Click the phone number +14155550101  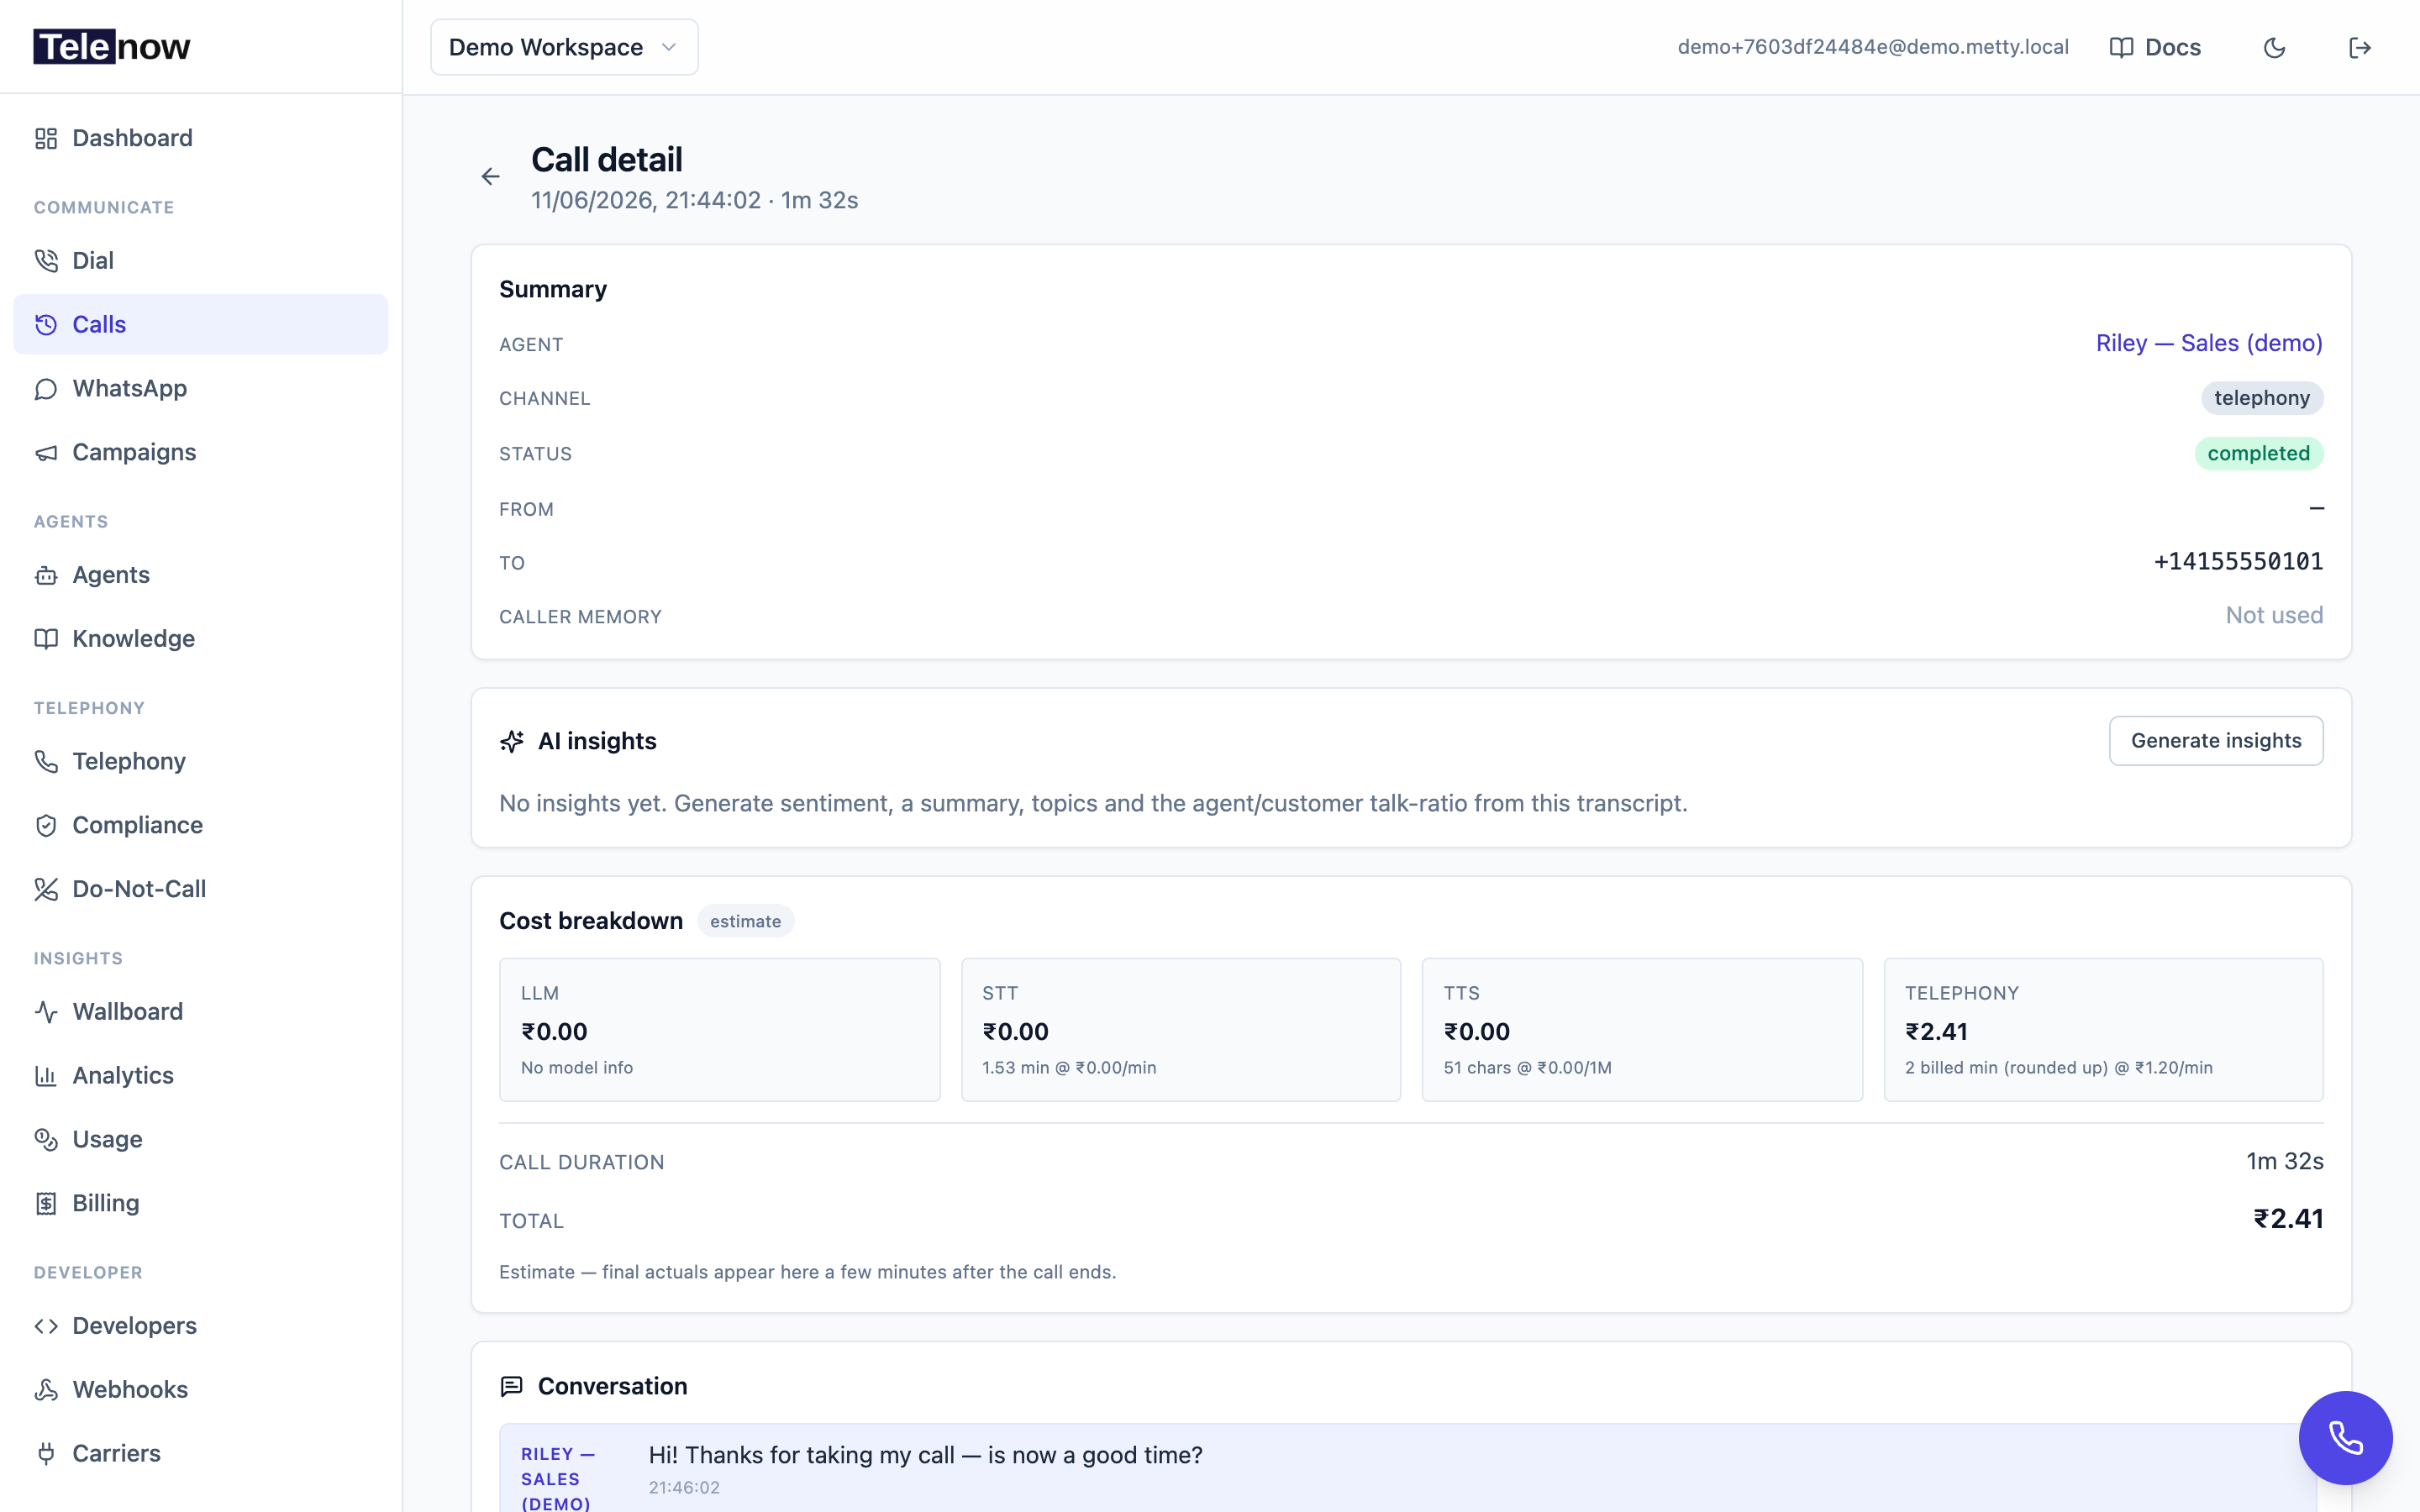pyautogui.click(x=2238, y=562)
